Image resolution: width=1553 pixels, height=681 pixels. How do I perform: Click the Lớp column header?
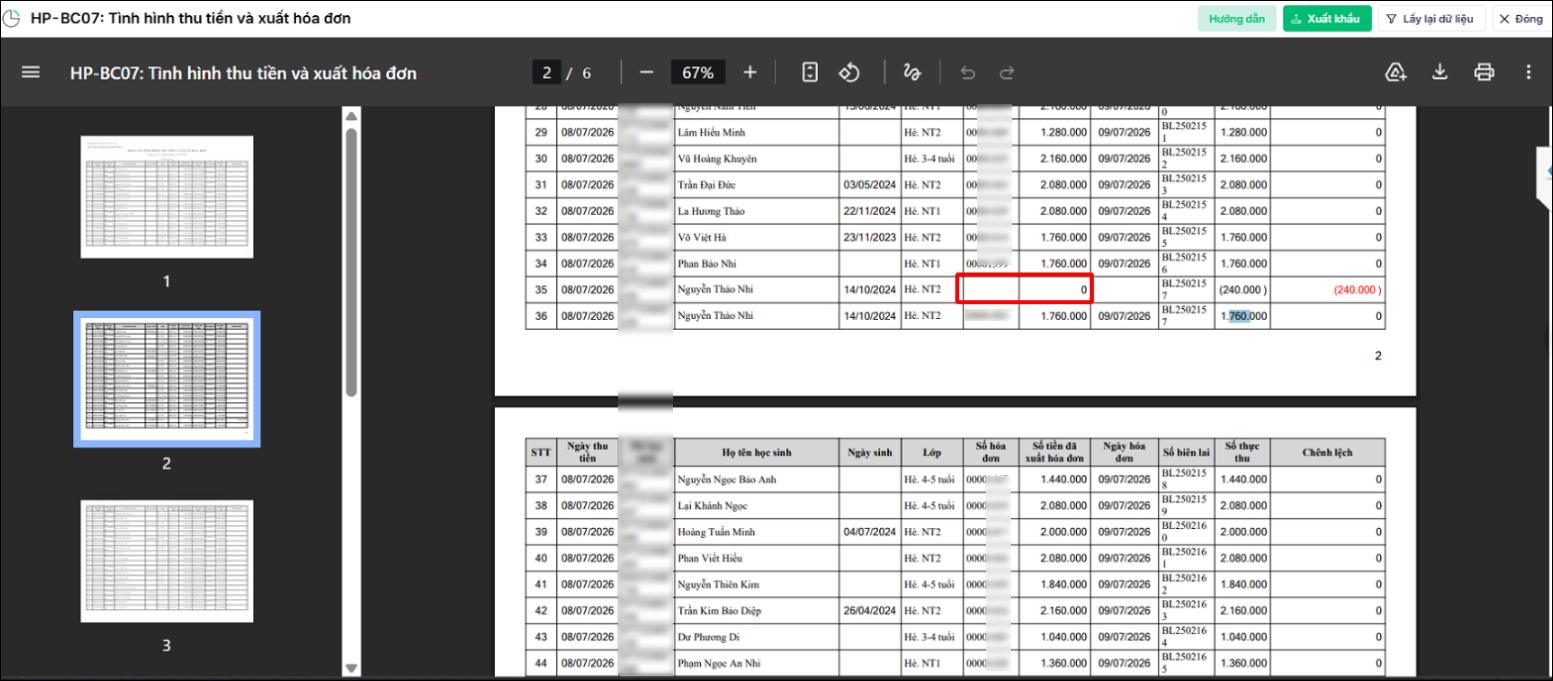click(931, 452)
